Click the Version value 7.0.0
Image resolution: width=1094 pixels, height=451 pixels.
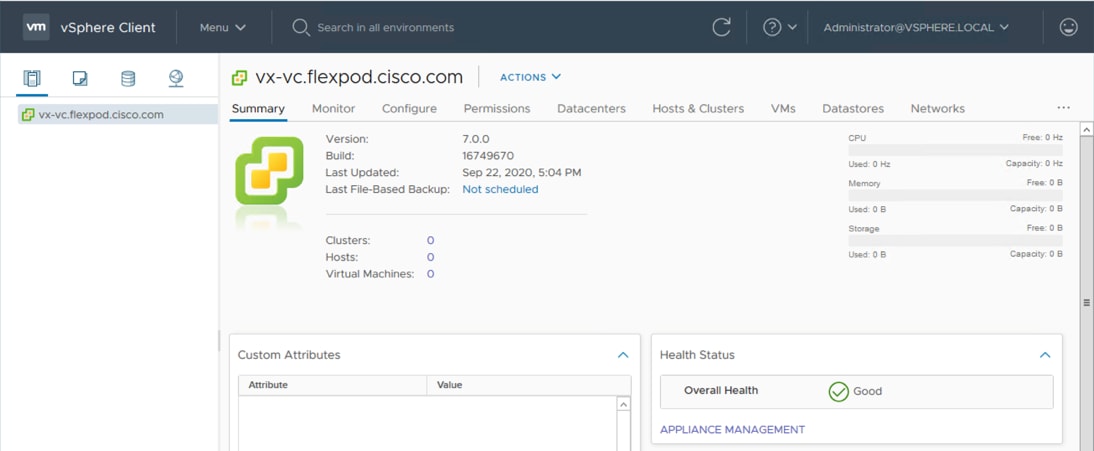click(476, 139)
